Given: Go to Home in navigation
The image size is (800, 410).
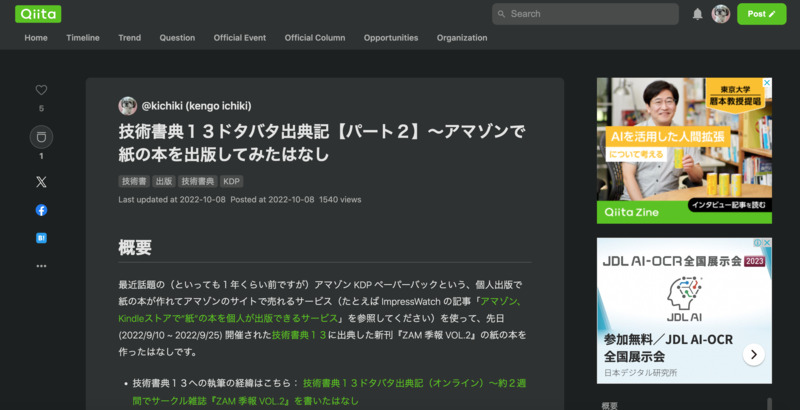Looking at the screenshot, I should [x=36, y=38].
